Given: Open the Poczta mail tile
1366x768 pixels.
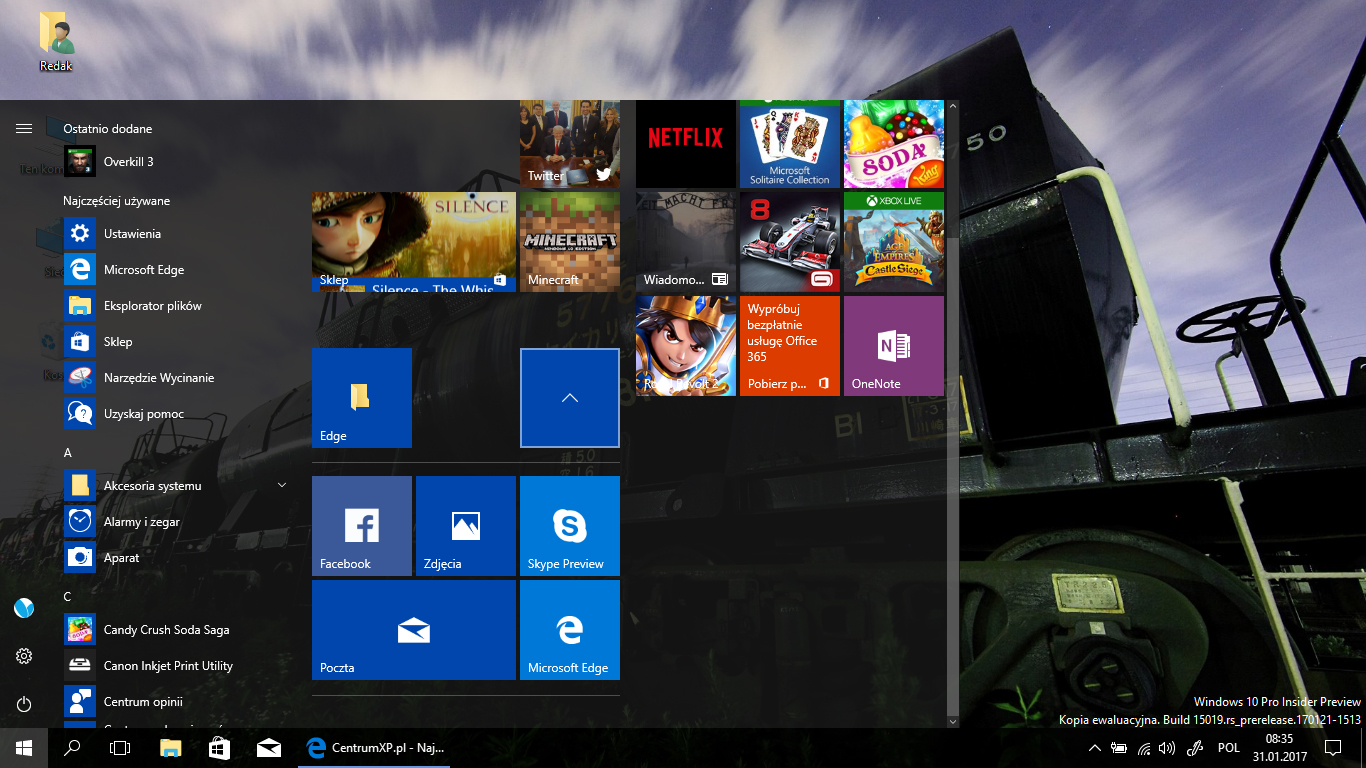Looking at the screenshot, I should (x=414, y=630).
